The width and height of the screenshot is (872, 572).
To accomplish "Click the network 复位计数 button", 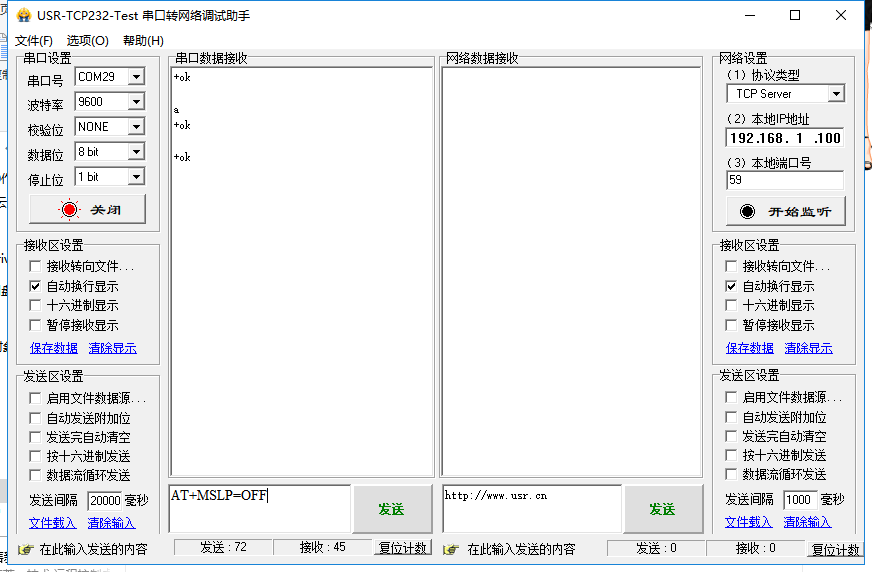I will (835, 549).
